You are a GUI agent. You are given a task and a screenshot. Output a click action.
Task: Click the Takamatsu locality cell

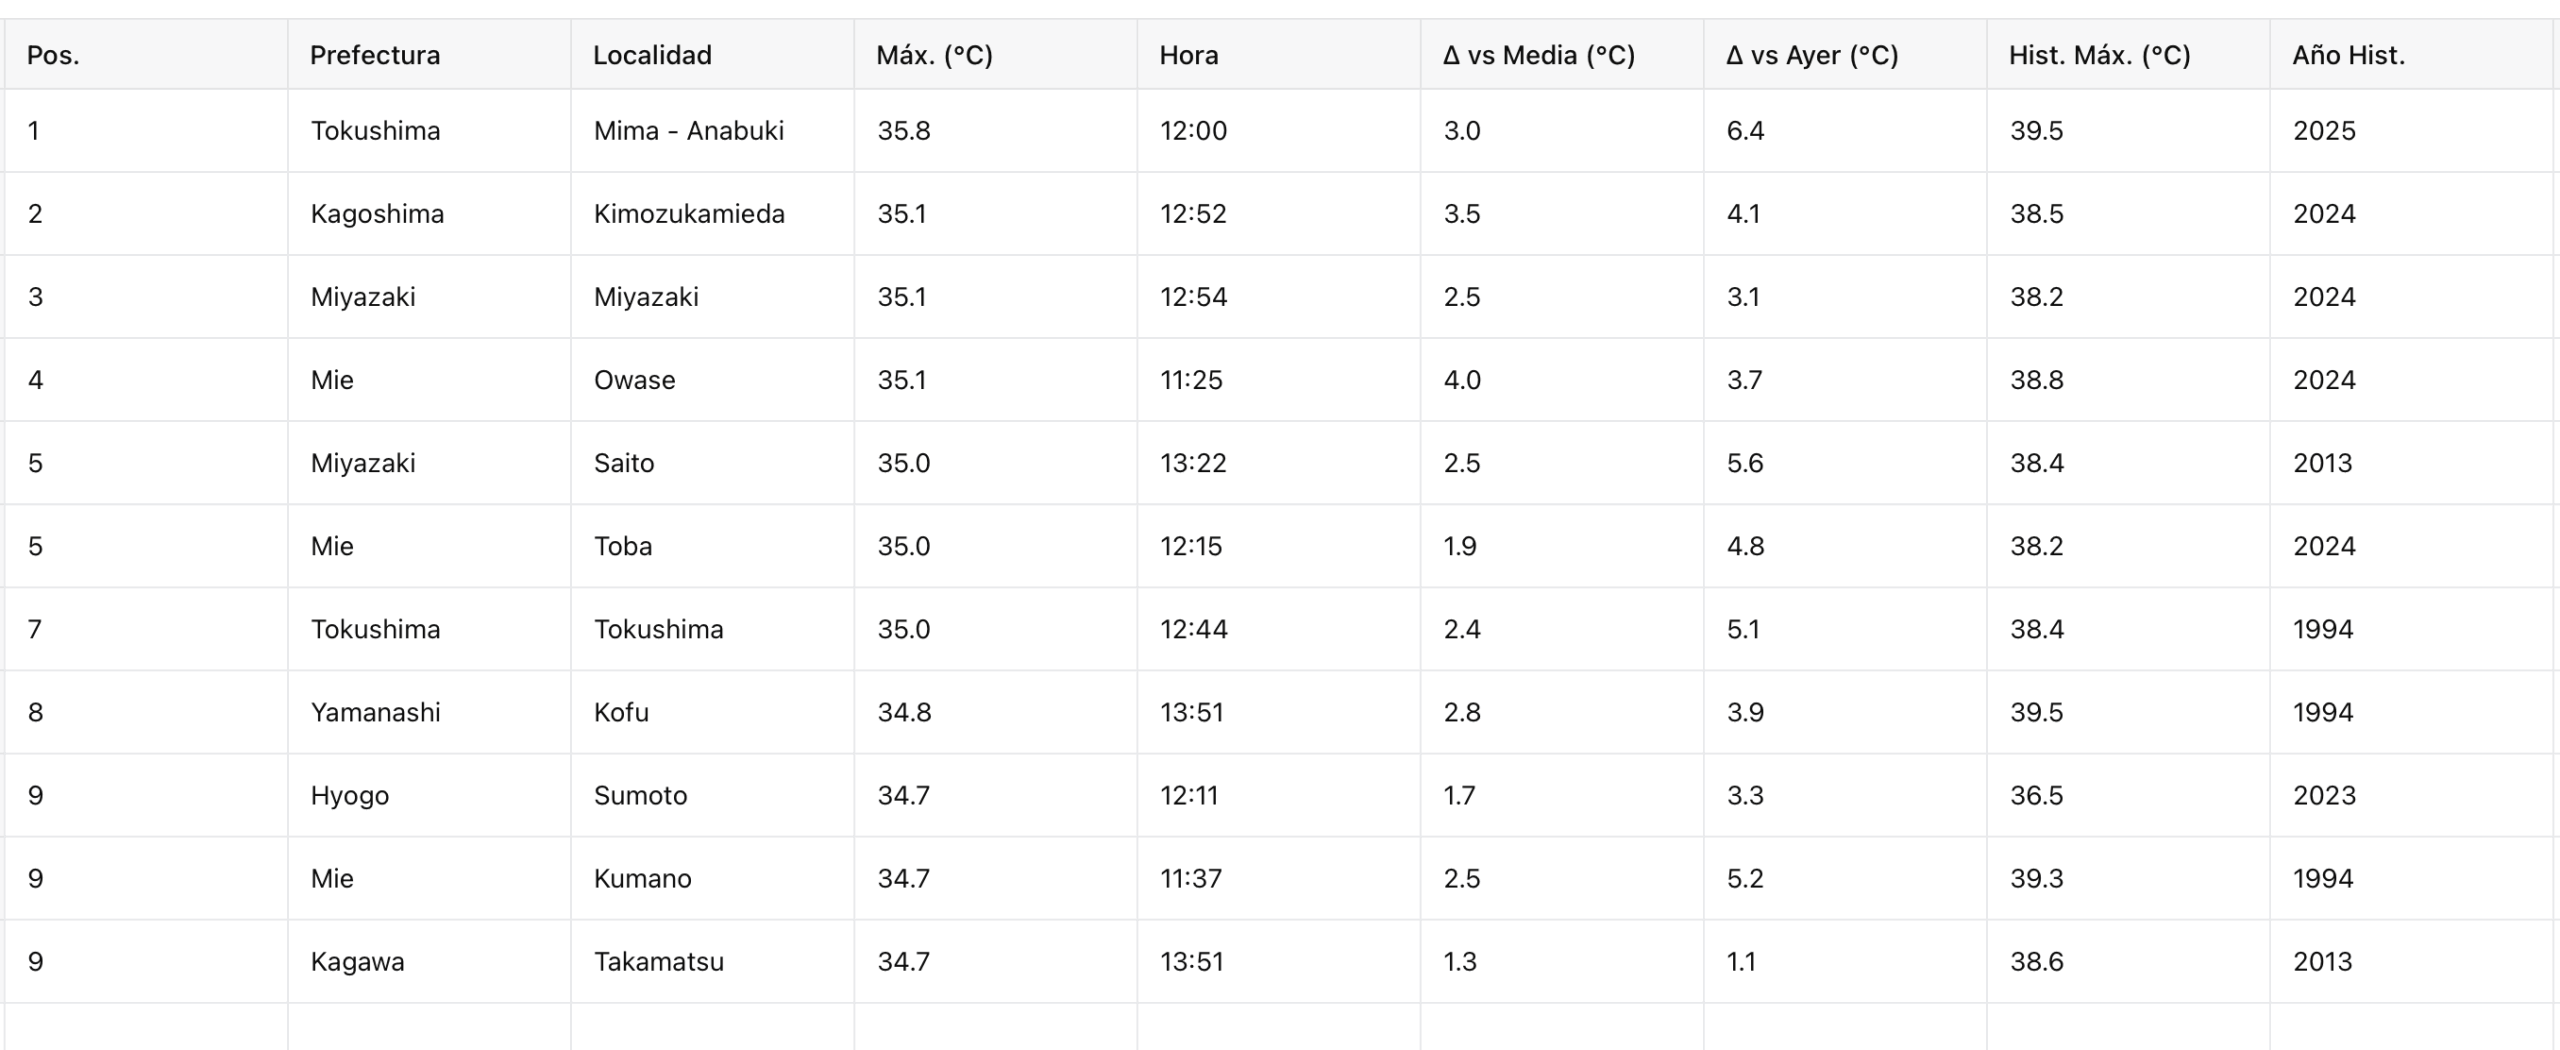tap(659, 962)
